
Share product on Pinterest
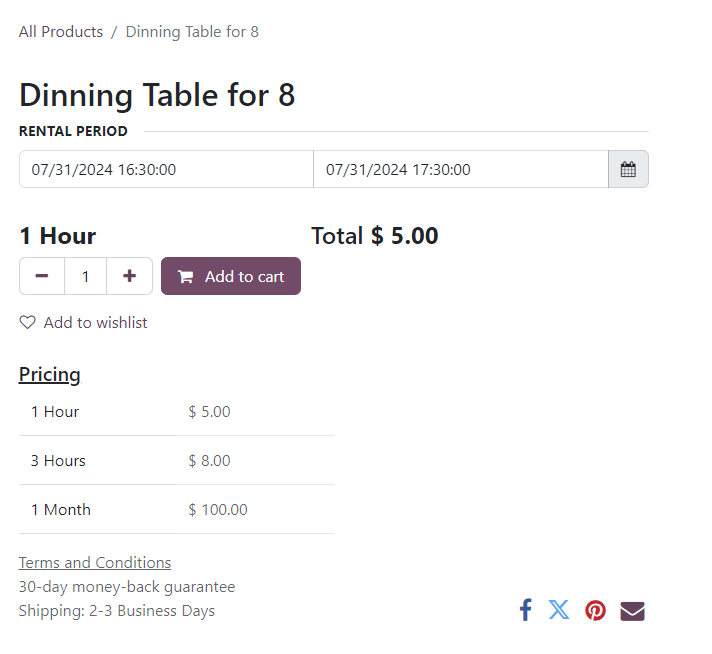[595, 610]
